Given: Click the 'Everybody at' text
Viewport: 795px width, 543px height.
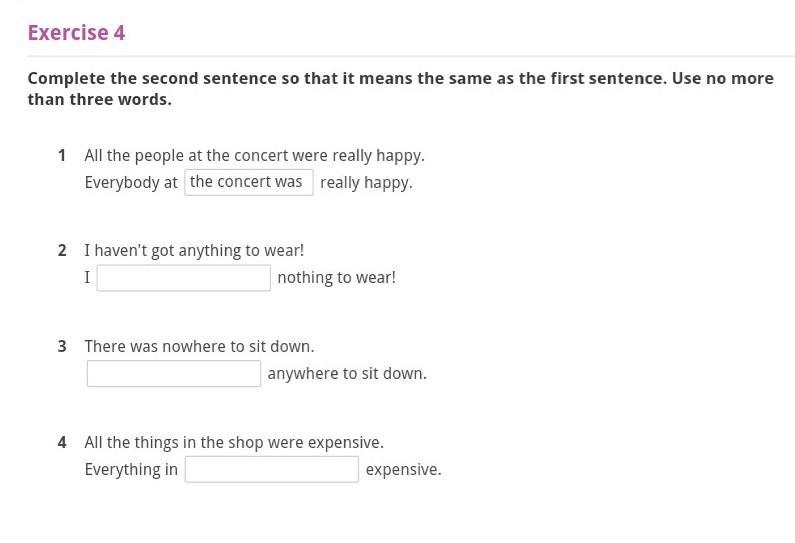Looking at the screenshot, I should click(131, 183).
